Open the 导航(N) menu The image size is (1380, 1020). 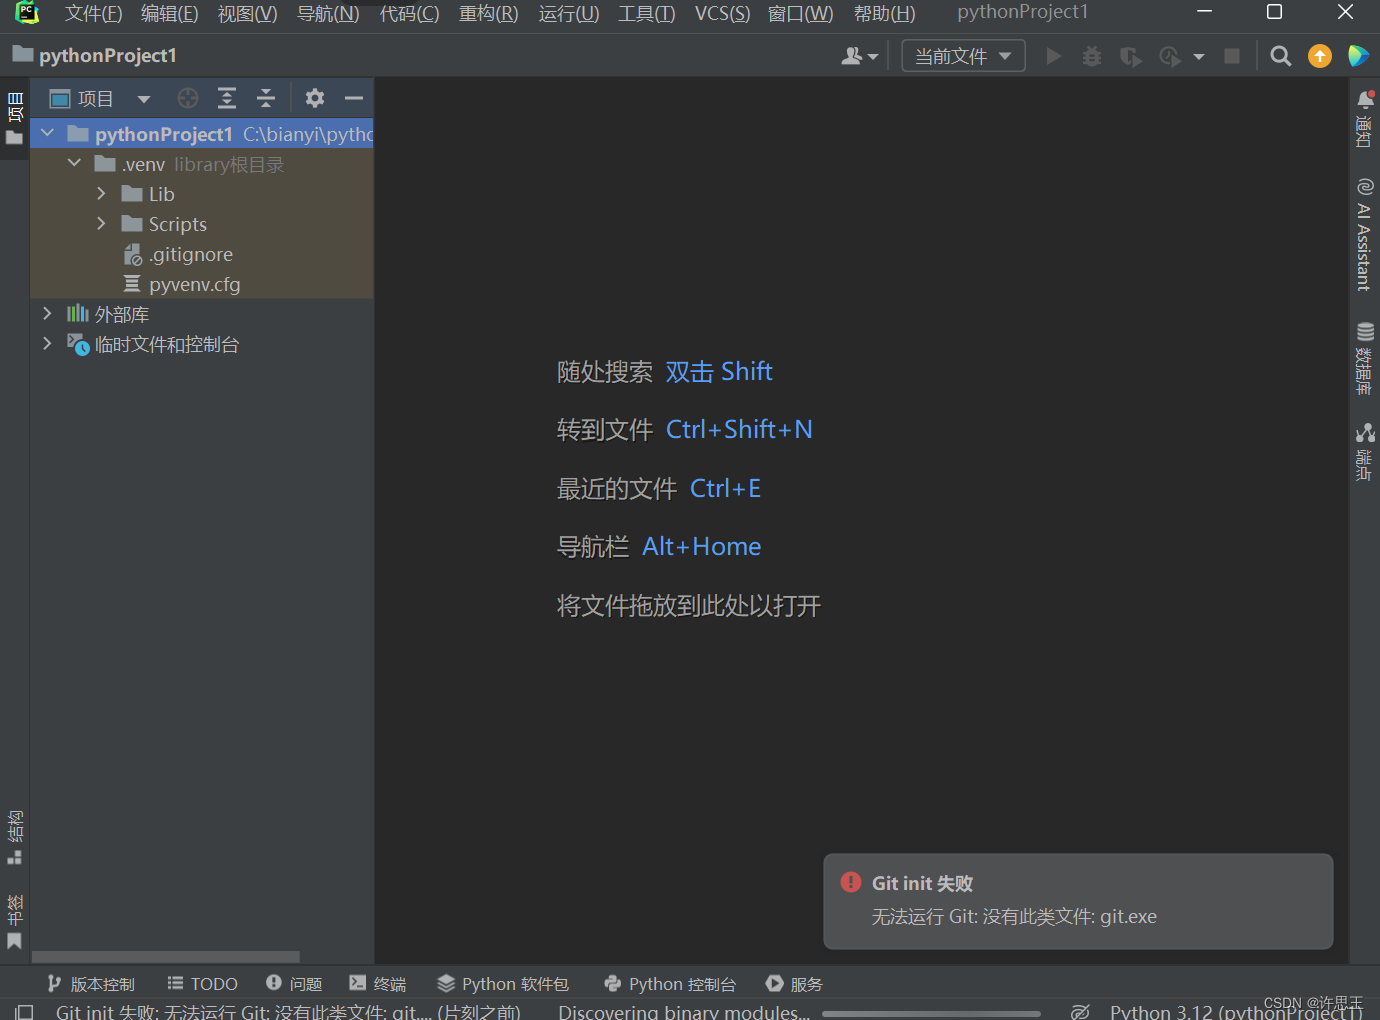click(x=328, y=13)
